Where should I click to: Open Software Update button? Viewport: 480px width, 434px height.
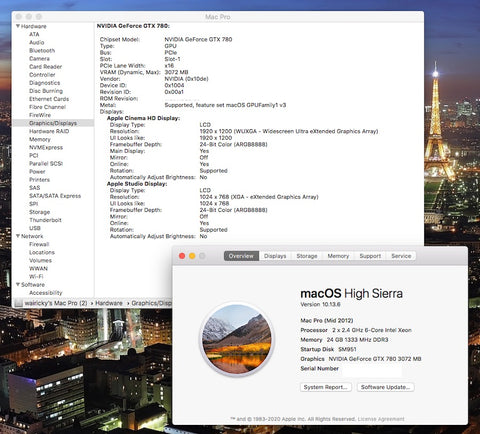pyautogui.click(x=385, y=387)
